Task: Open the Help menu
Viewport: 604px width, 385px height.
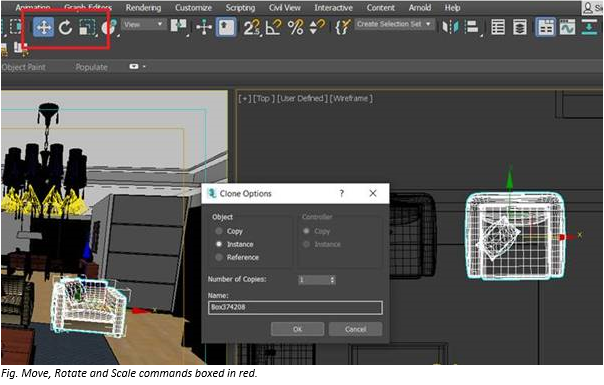Action: [452, 8]
